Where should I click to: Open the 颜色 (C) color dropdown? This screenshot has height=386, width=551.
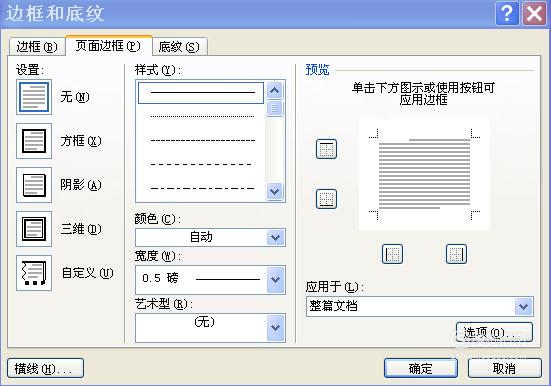click(276, 238)
